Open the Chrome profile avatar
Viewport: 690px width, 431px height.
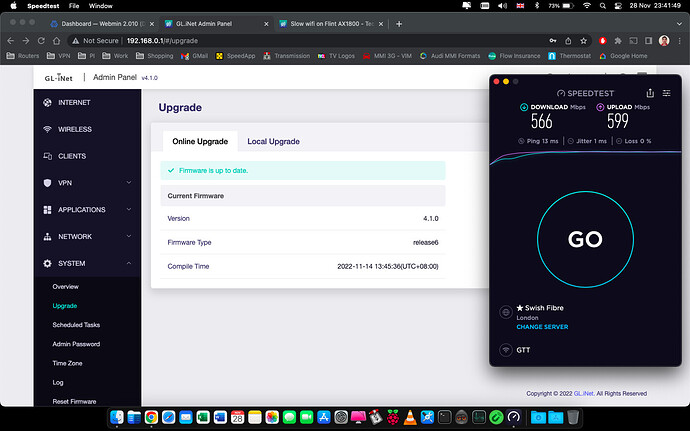(664, 41)
